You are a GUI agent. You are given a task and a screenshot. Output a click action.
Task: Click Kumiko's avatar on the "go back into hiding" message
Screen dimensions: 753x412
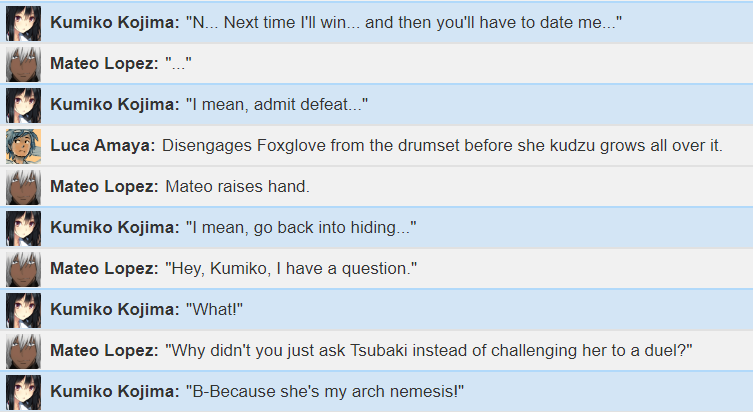(24, 228)
